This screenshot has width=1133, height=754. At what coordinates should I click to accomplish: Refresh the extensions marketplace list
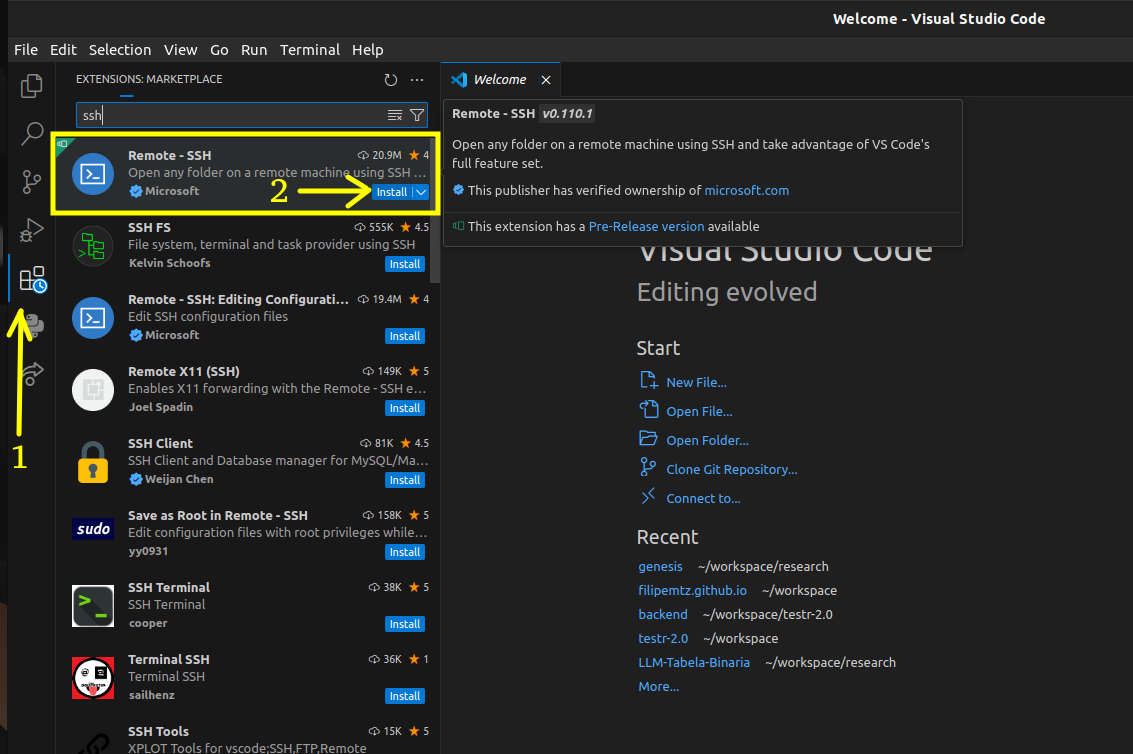(391, 80)
